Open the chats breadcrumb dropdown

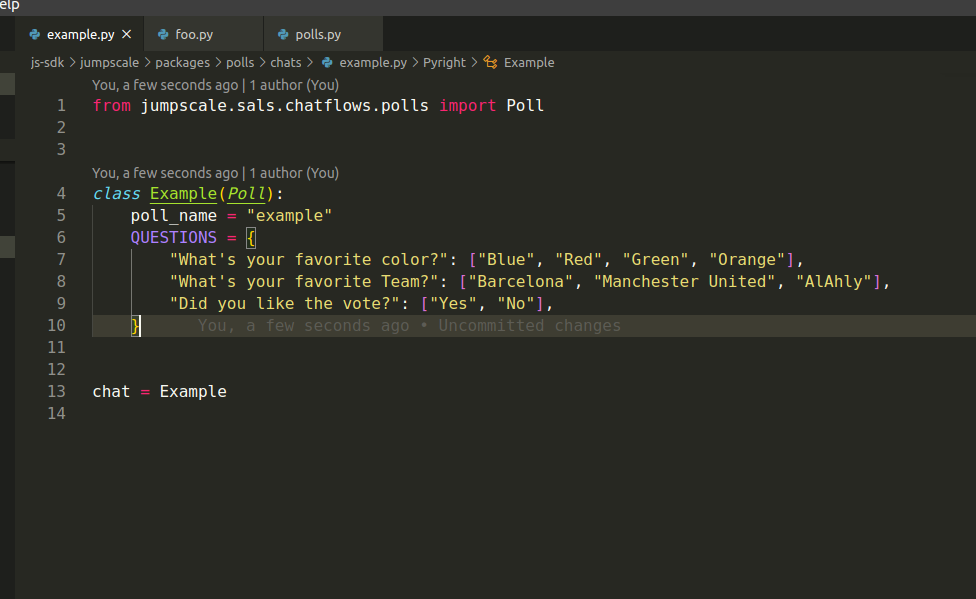pyautogui.click(x=285, y=62)
